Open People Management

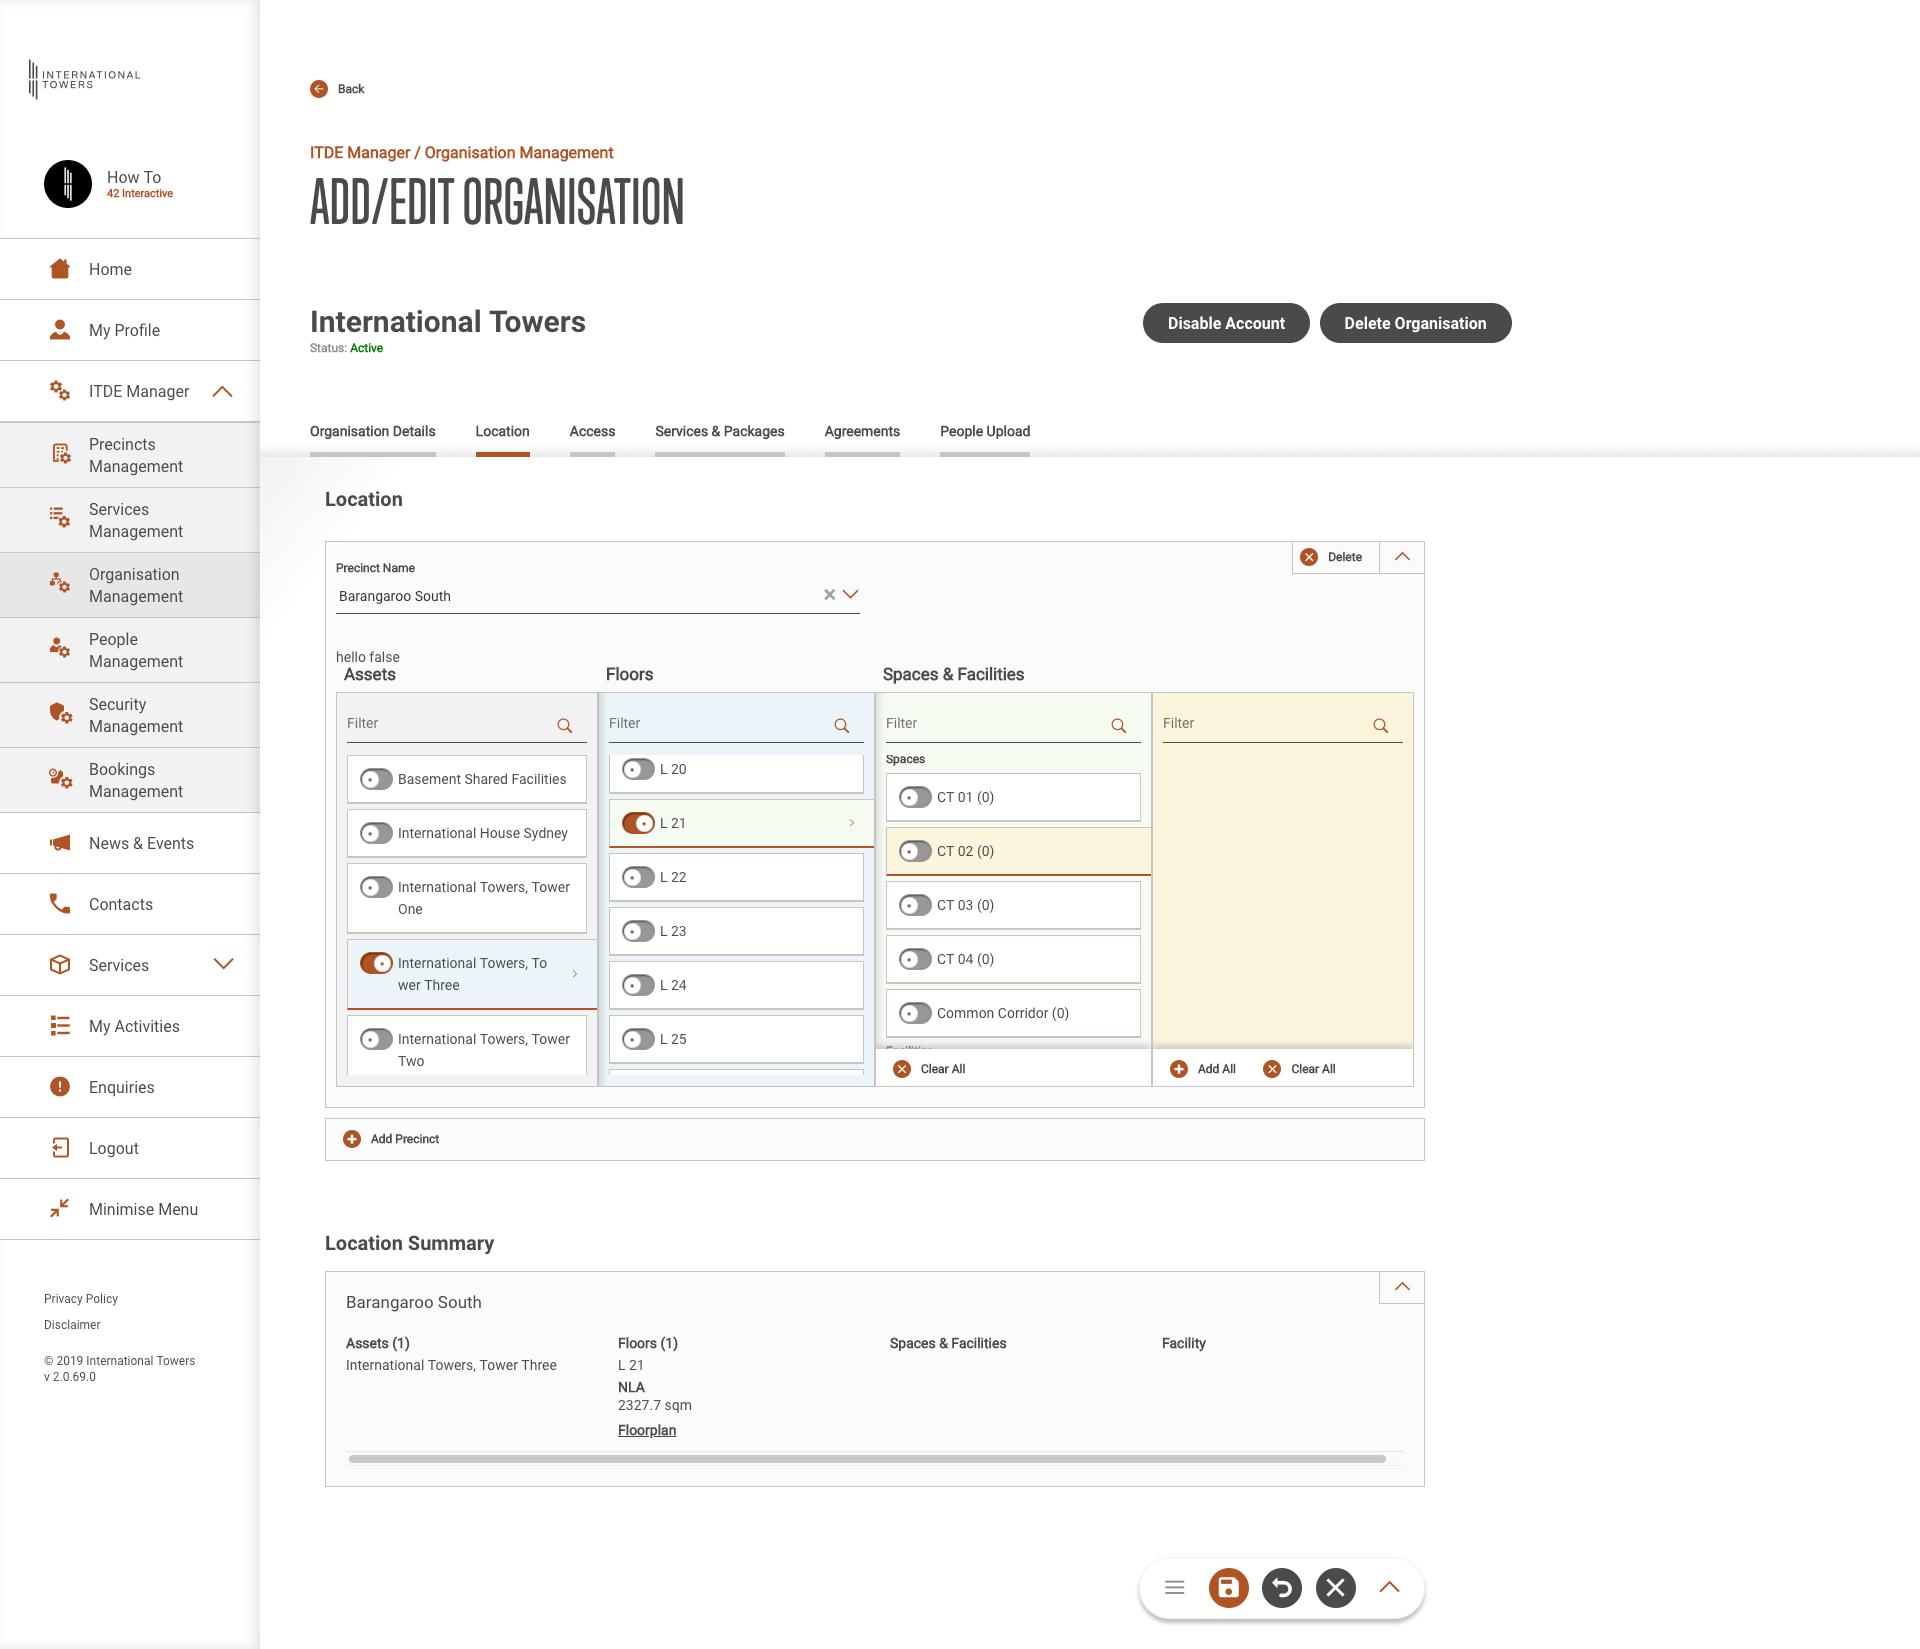click(x=130, y=650)
